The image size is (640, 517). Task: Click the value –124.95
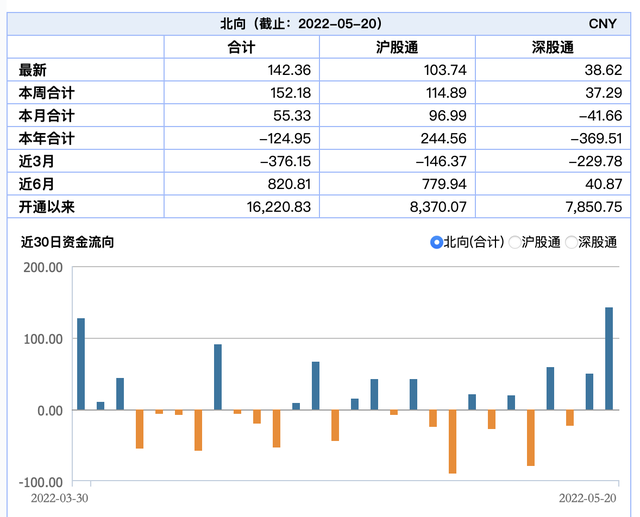click(x=285, y=138)
